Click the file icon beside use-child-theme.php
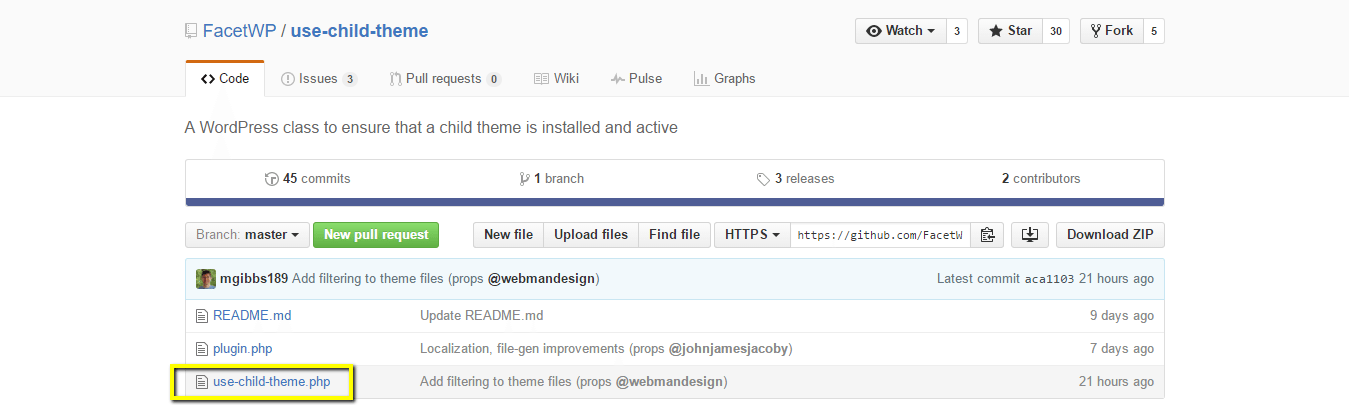The height and width of the screenshot is (405, 1349). click(201, 382)
